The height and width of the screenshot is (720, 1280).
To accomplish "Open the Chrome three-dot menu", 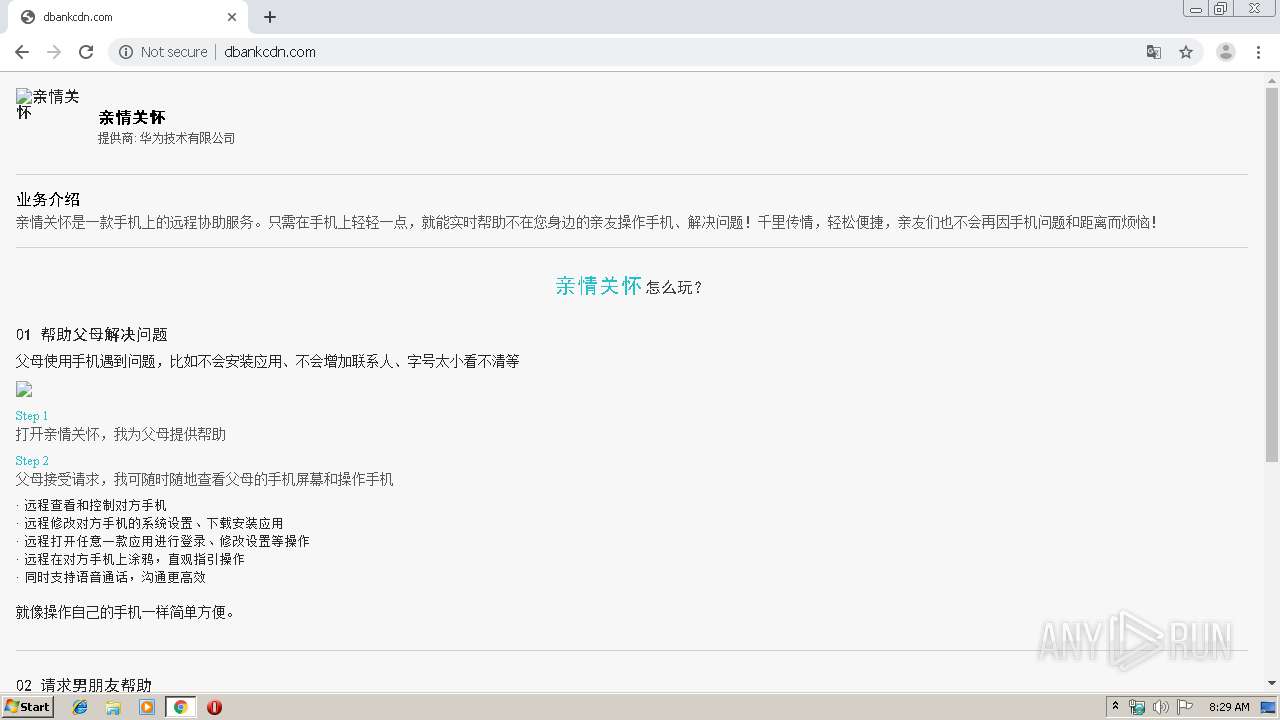I will pyautogui.click(x=1259, y=52).
